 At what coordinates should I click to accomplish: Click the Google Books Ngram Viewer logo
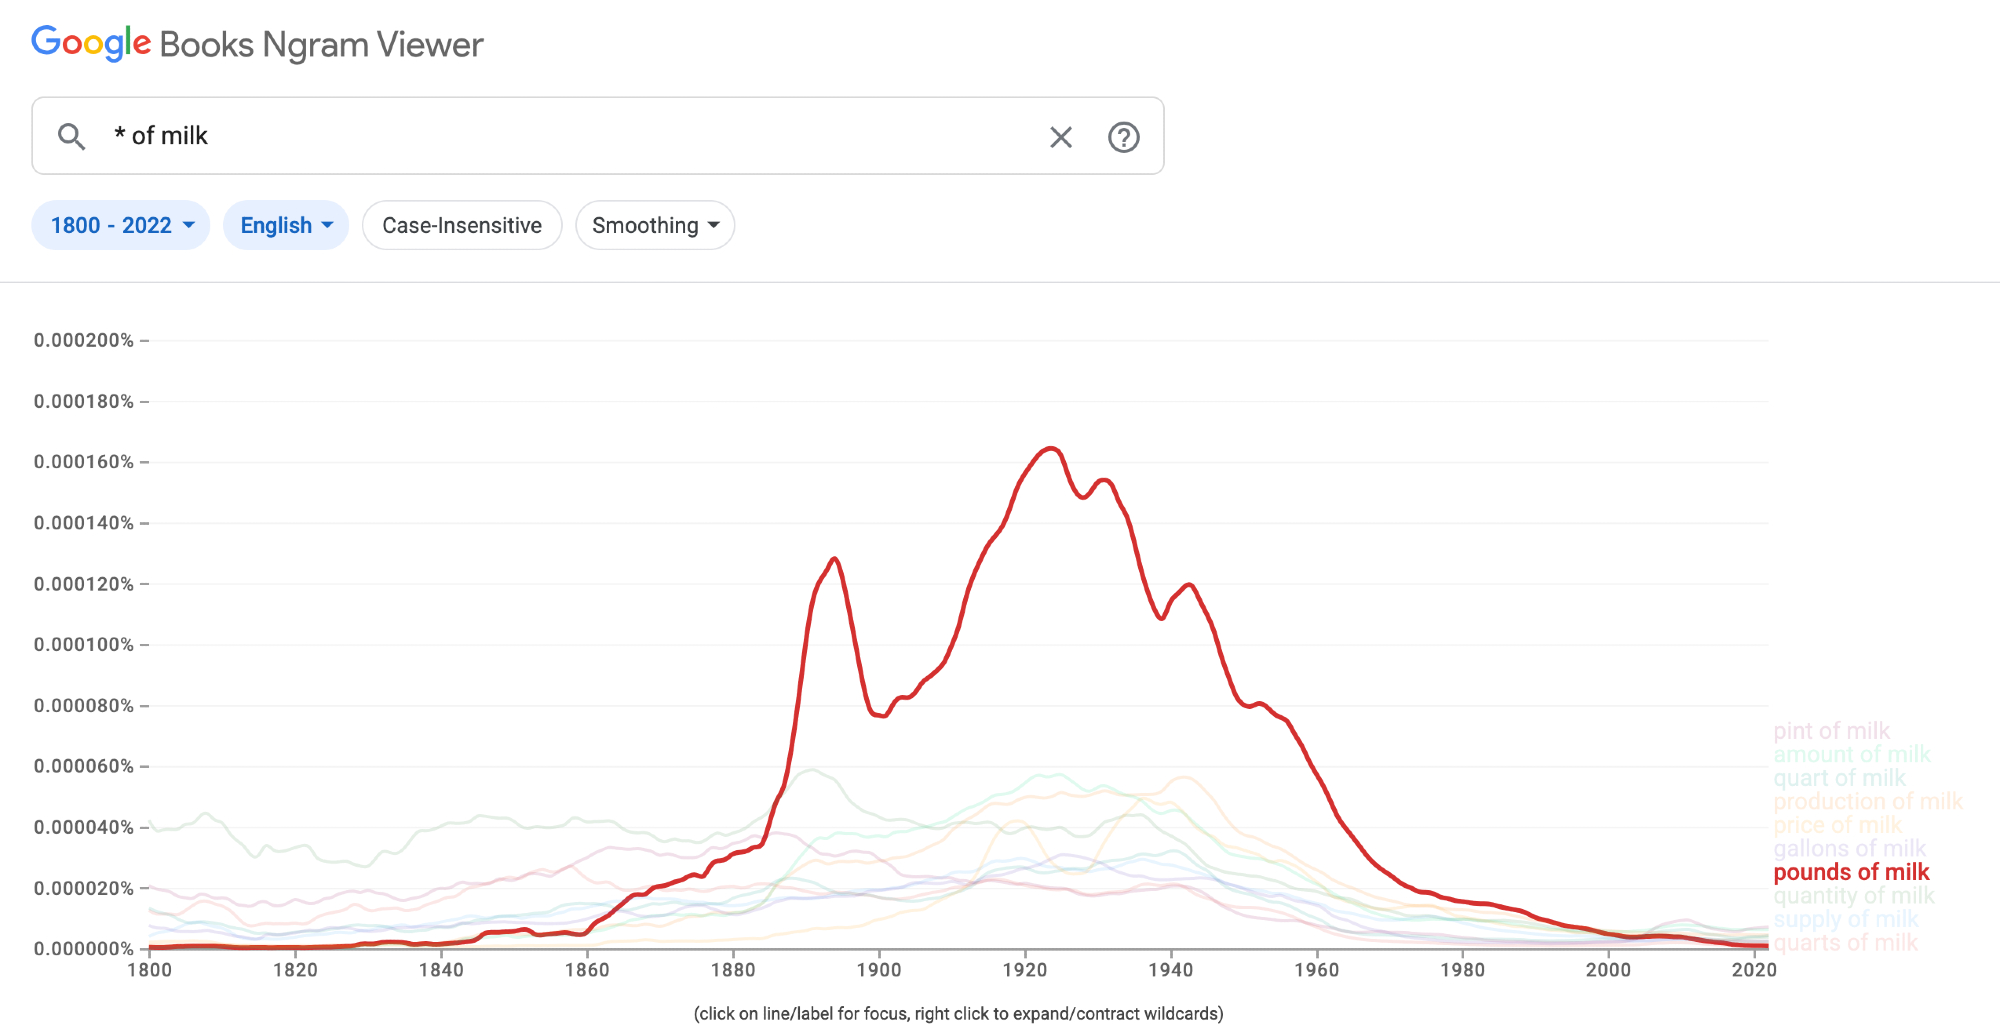click(x=257, y=44)
